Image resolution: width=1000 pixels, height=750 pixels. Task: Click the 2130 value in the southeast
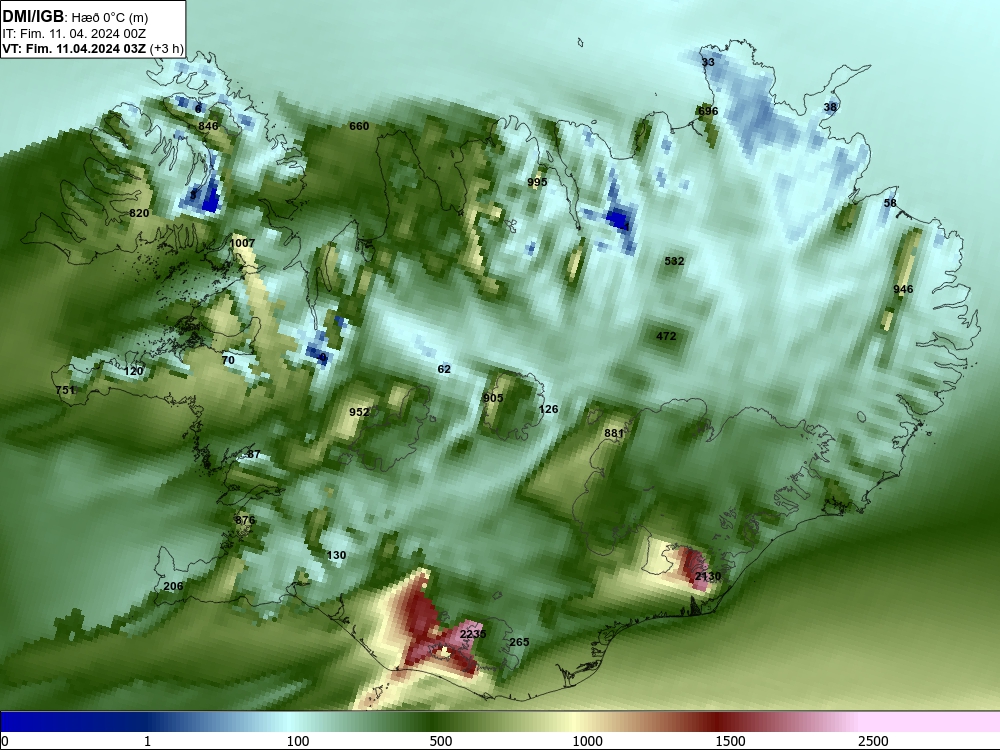pyautogui.click(x=707, y=576)
